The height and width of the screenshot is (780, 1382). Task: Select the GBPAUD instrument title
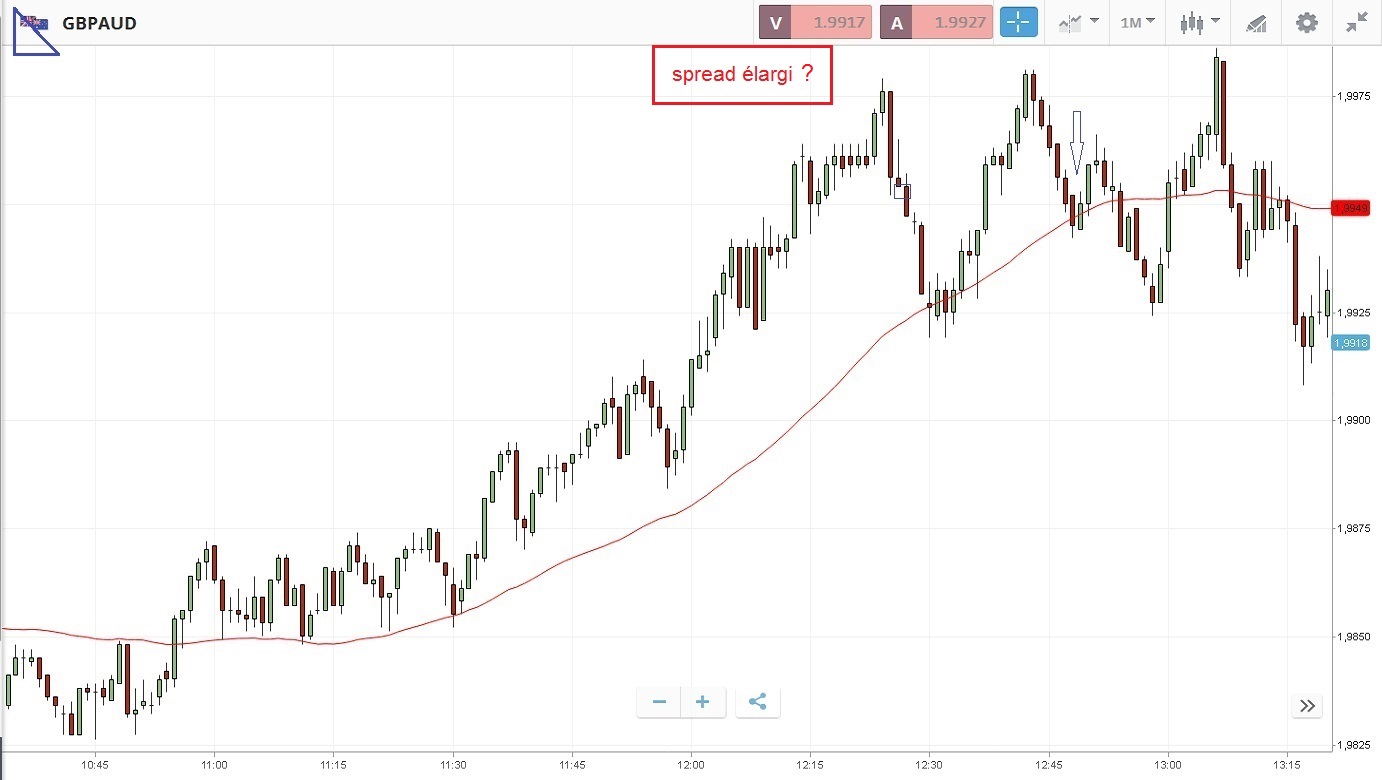99,22
